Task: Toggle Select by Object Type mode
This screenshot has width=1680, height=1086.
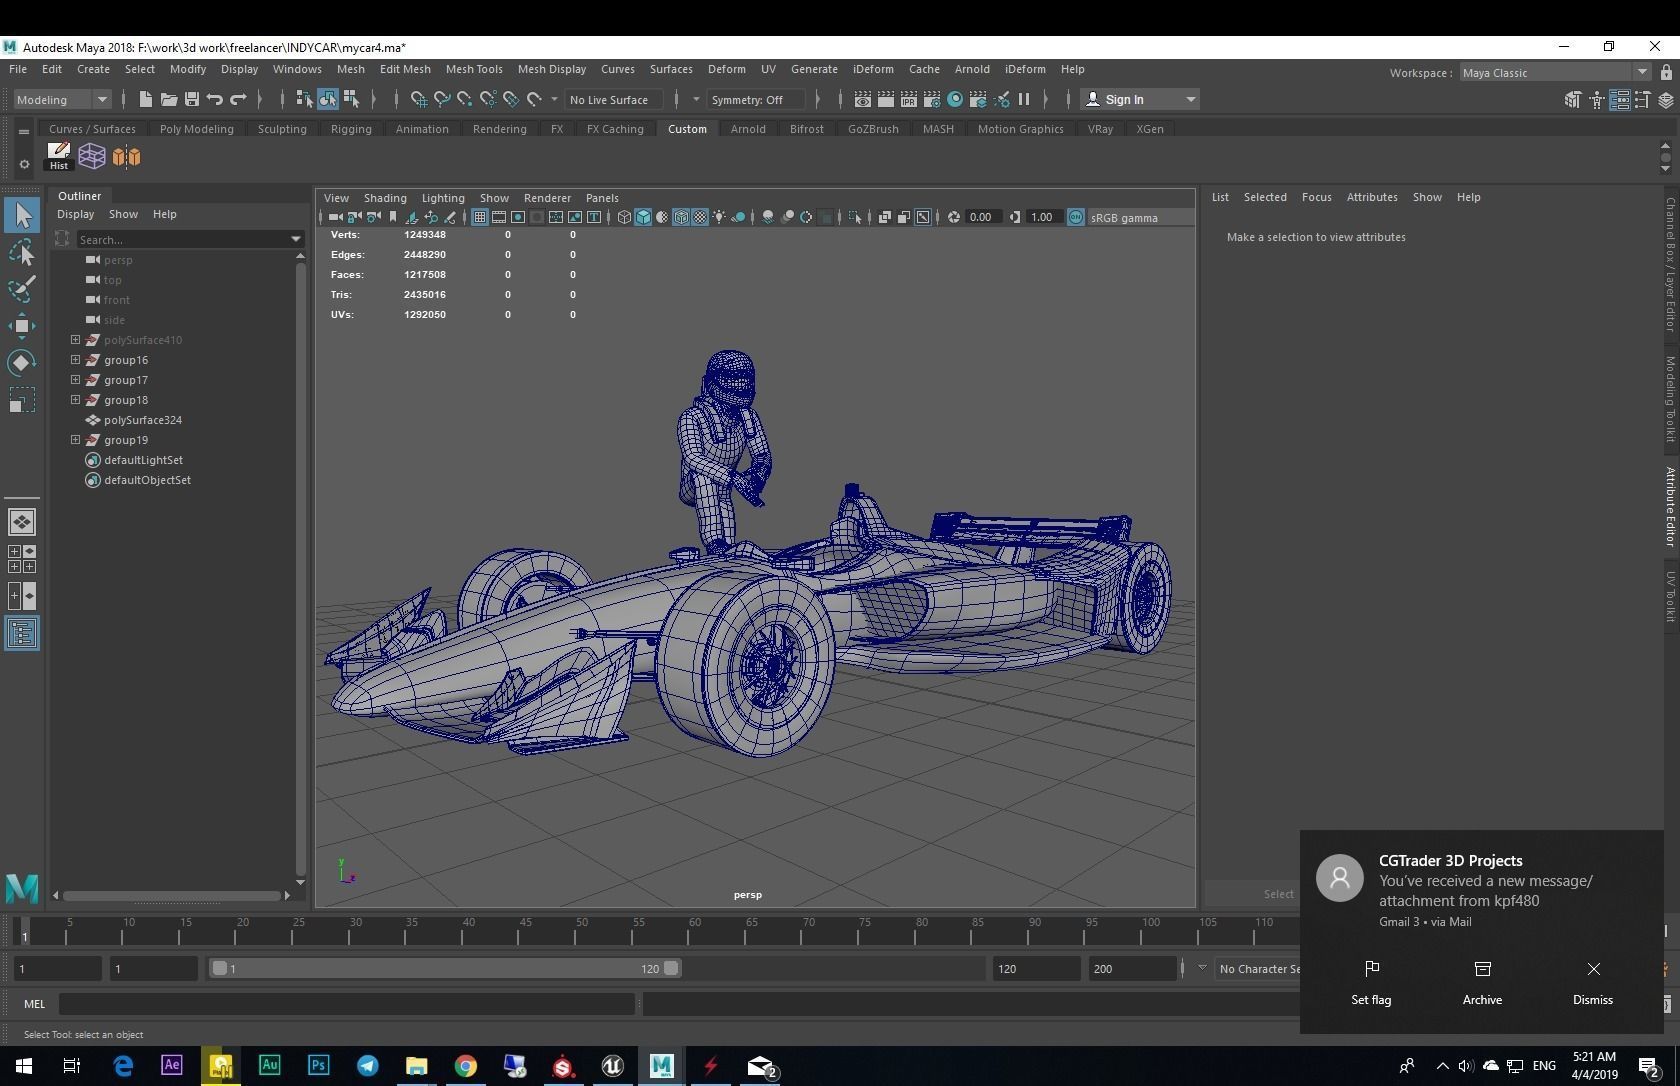Action: 328,99
